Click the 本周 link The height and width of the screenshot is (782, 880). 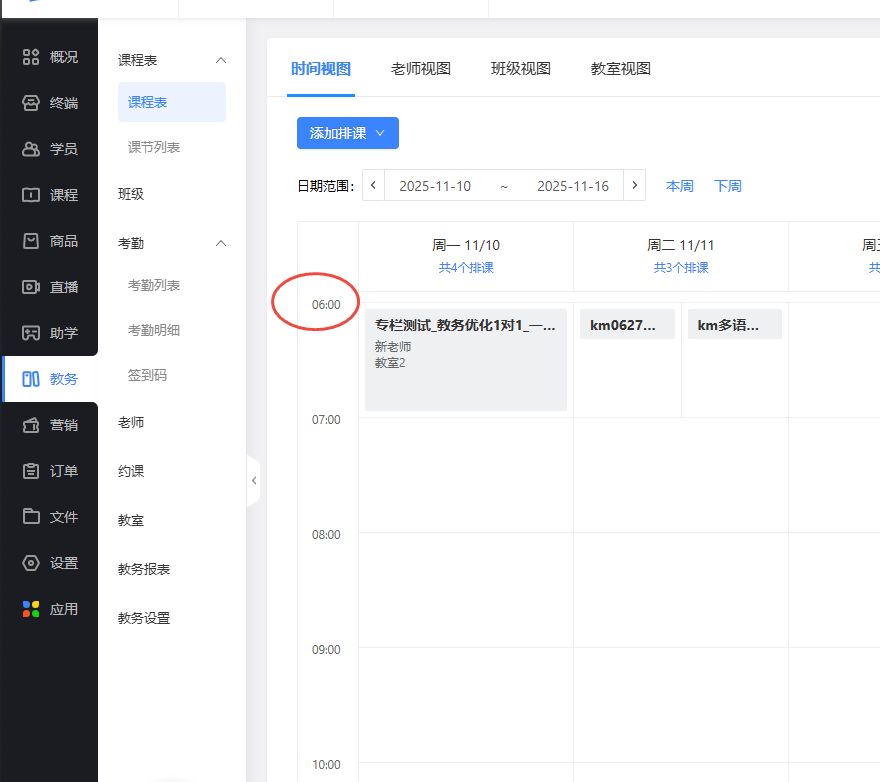[680, 186]
